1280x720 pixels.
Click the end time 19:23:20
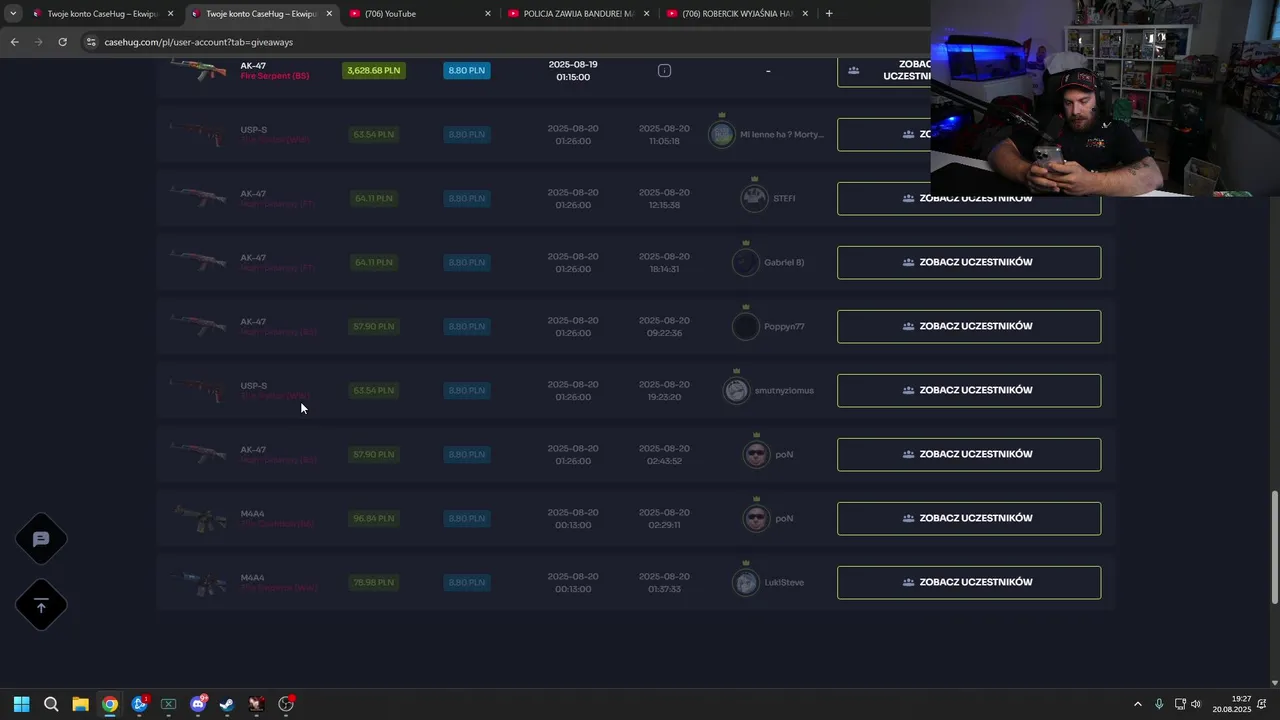[664, 397]
